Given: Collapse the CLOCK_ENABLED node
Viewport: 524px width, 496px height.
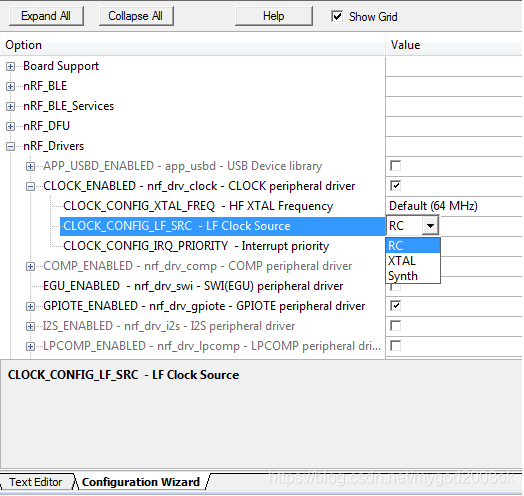Looking at the screenshot, I should (x=30, y=187).
